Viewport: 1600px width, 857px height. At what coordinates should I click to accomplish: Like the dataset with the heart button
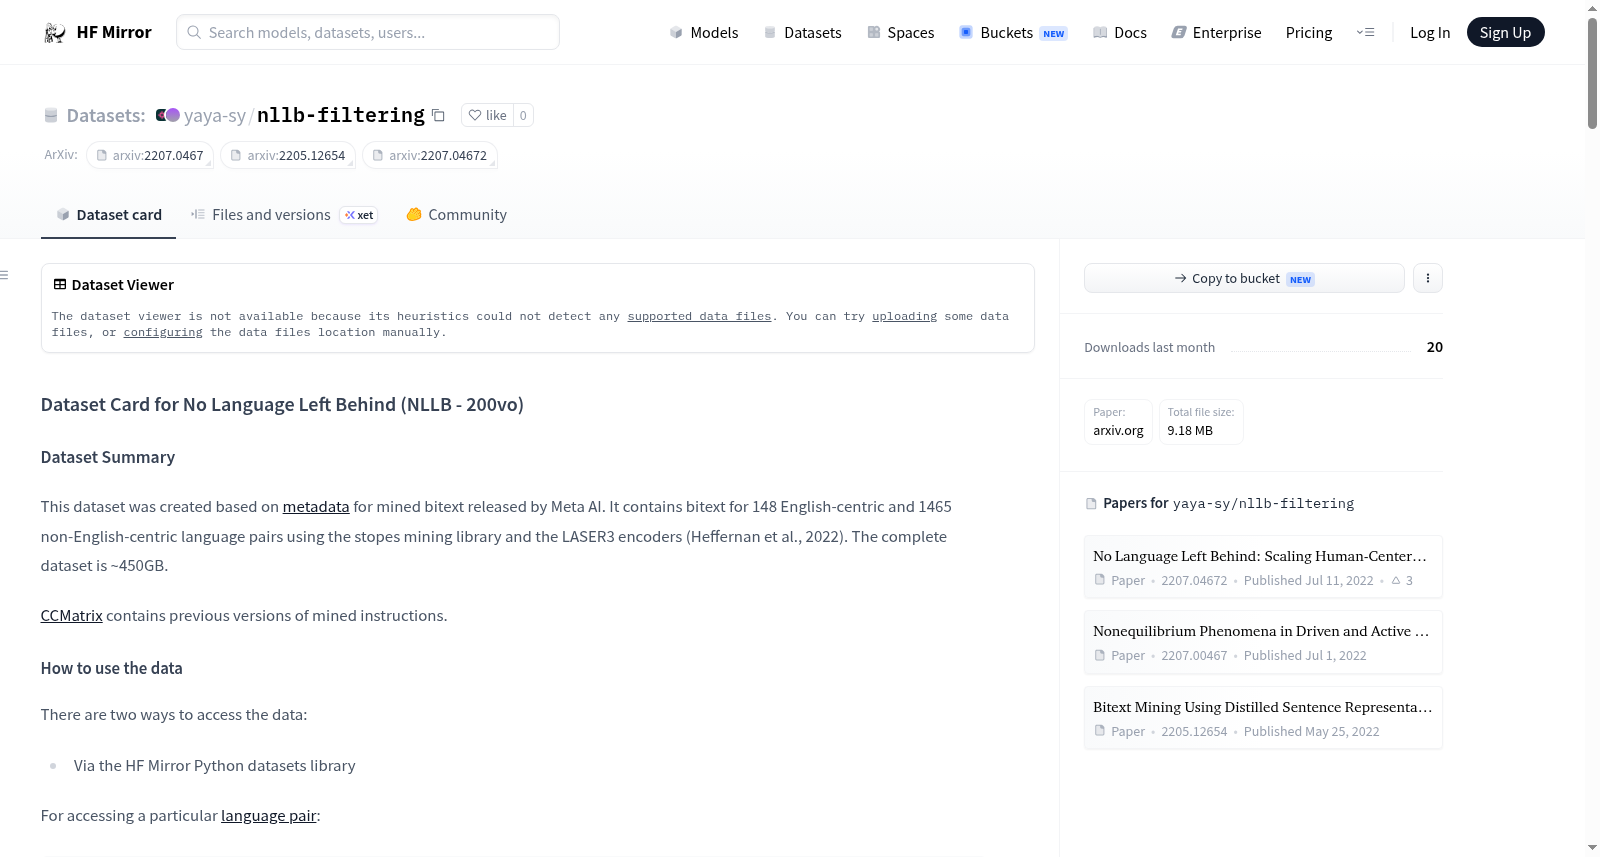pos(487,115)
